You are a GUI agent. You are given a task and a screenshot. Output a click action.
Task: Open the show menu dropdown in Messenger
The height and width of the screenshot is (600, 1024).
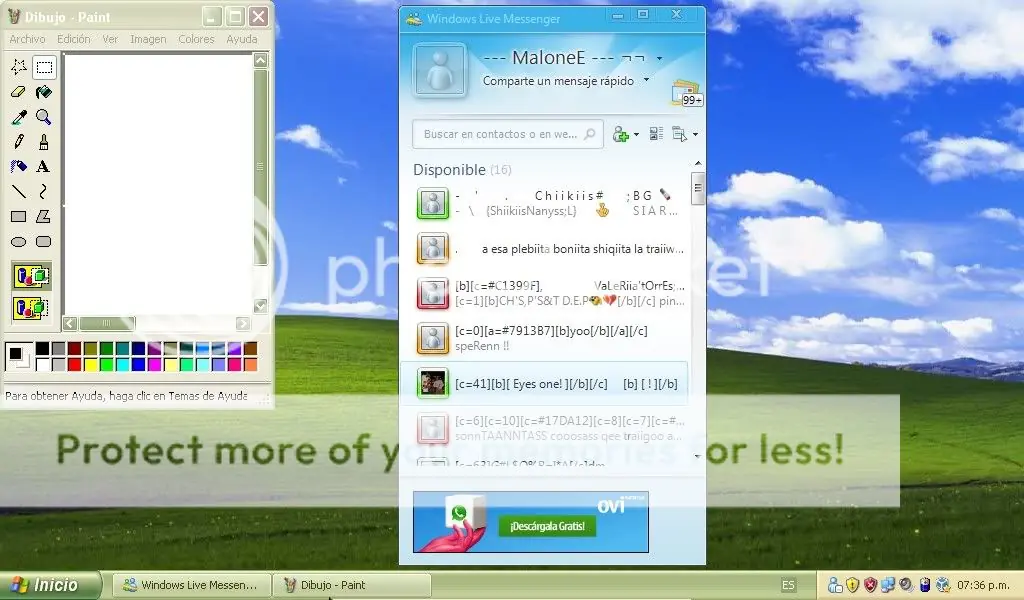(696, 134)
